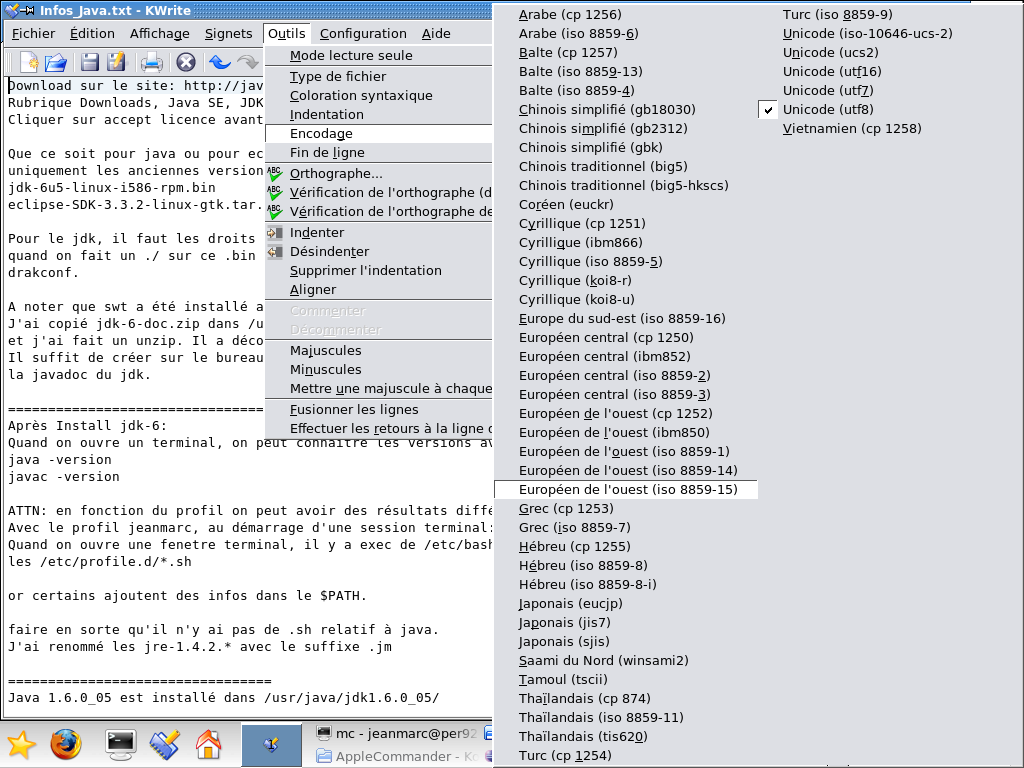Select Unicode (utf8) checked encoding
Viewport: 1024px width, 768px height.
pos(889,109)
